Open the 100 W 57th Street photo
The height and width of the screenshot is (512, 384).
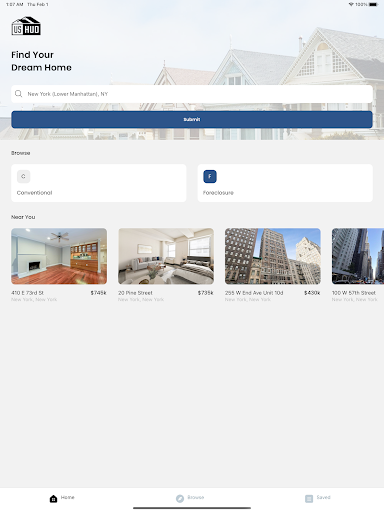click(x=358, y=256)
